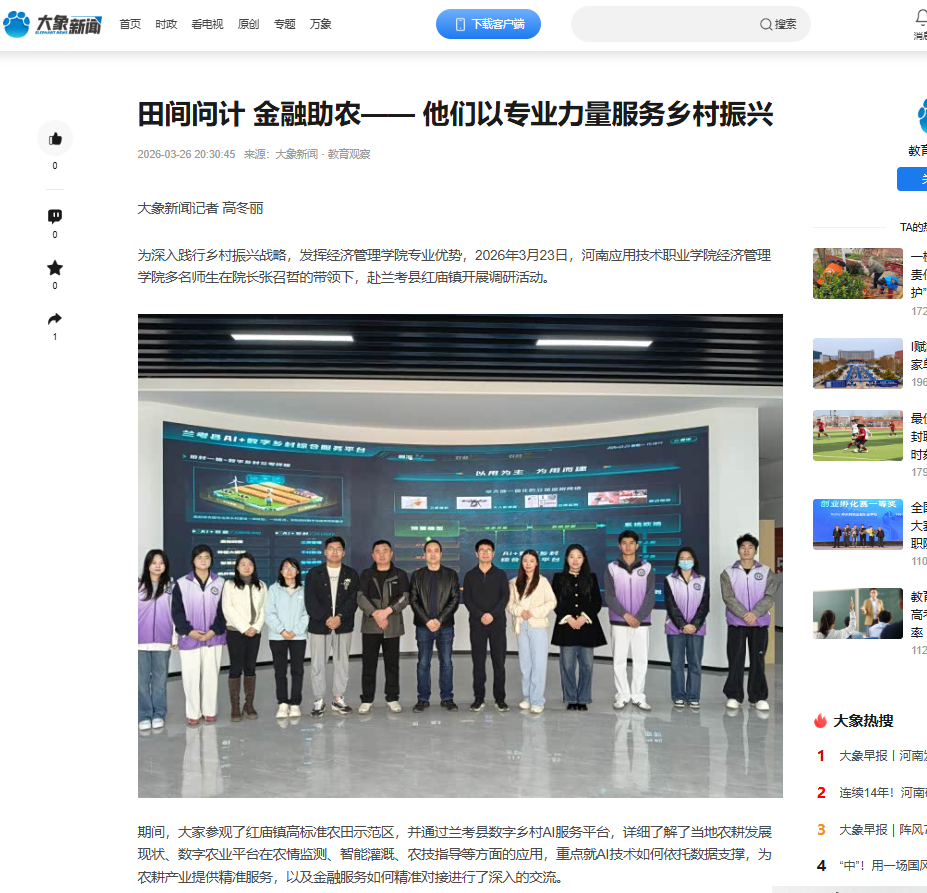Click the 下载客户端 button
Viewport: 927px width, 893px height.
click(488, 24)
